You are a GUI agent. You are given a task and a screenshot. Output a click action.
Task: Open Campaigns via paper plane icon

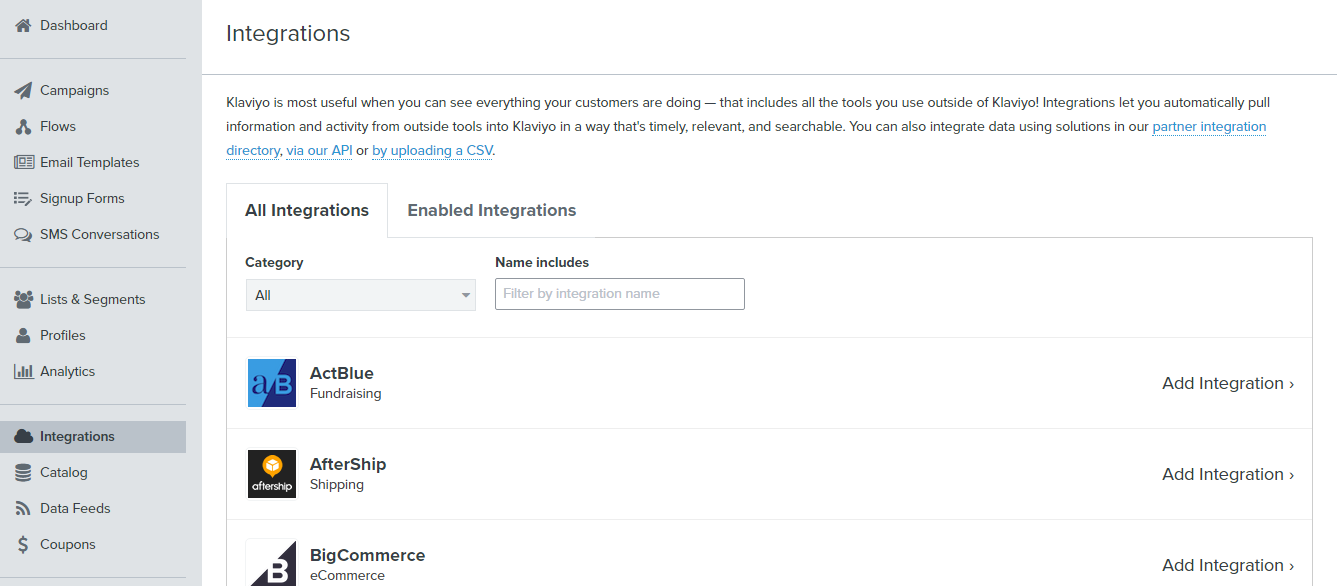click(23, 90)
